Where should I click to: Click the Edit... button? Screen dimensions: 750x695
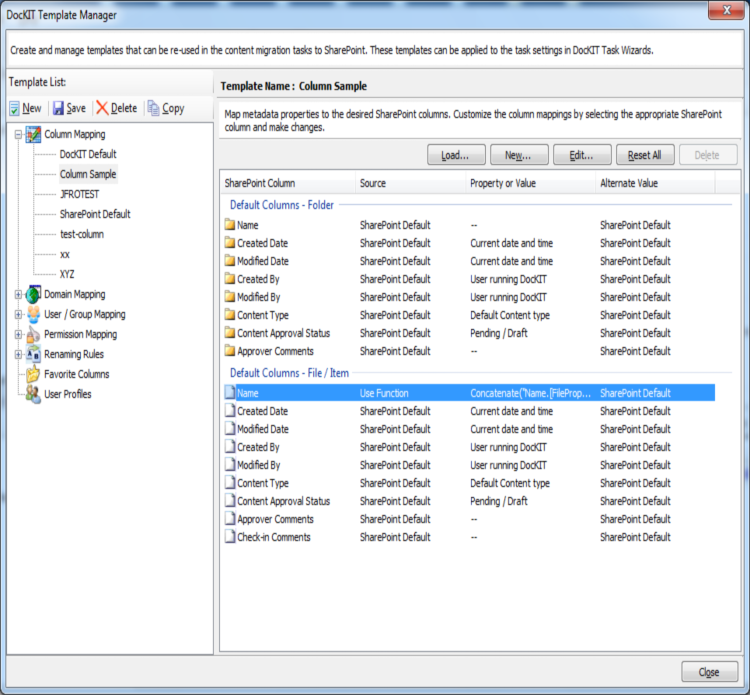(582, 155)
